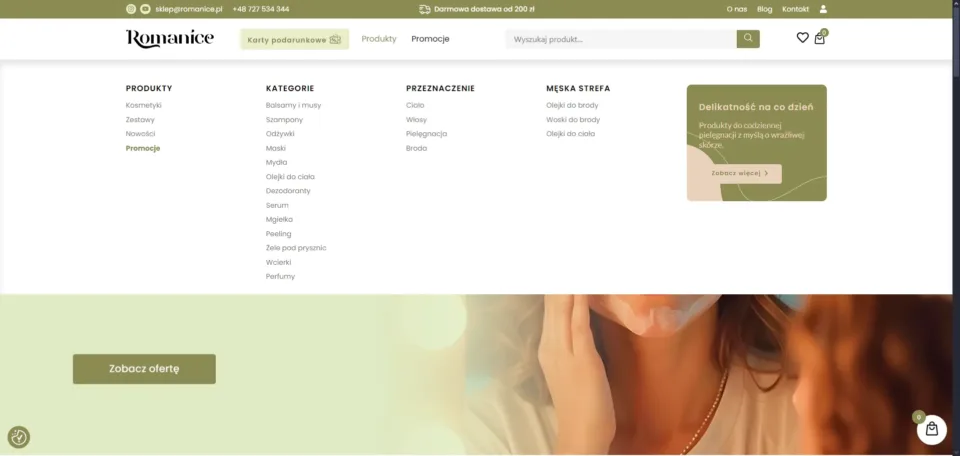Open Odżywki category
960x456 pixels.
tap(280, 133)
